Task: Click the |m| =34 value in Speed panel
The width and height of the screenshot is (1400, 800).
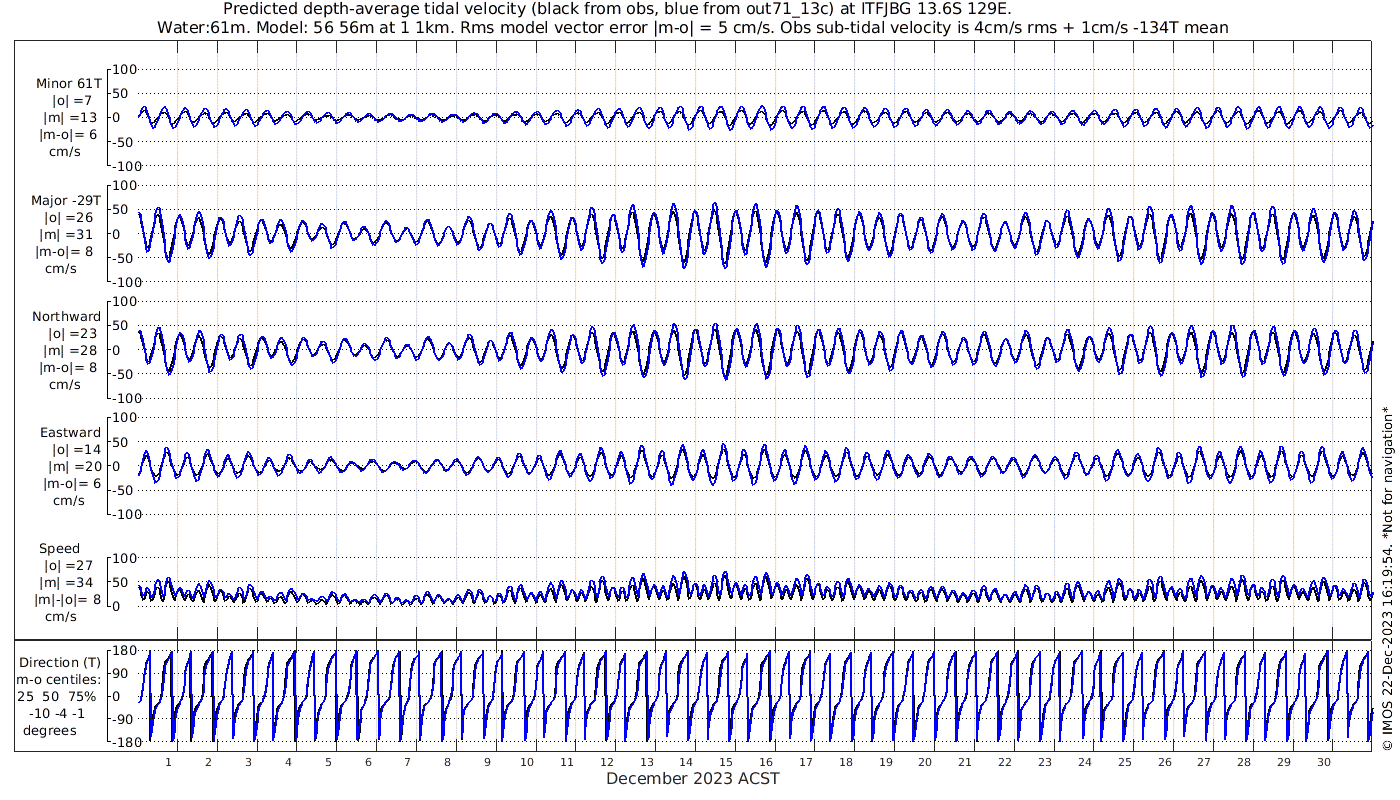Action: 67,582
